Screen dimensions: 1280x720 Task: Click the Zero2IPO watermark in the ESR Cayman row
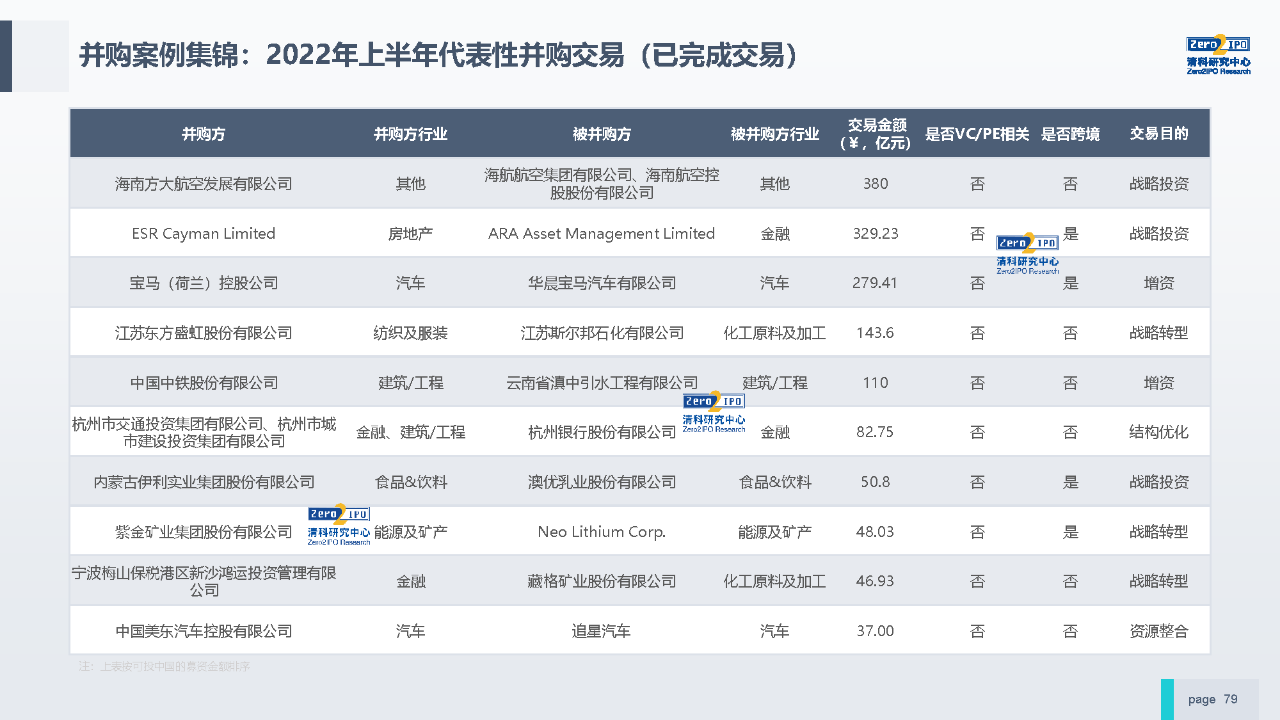tap(1027, 253)
